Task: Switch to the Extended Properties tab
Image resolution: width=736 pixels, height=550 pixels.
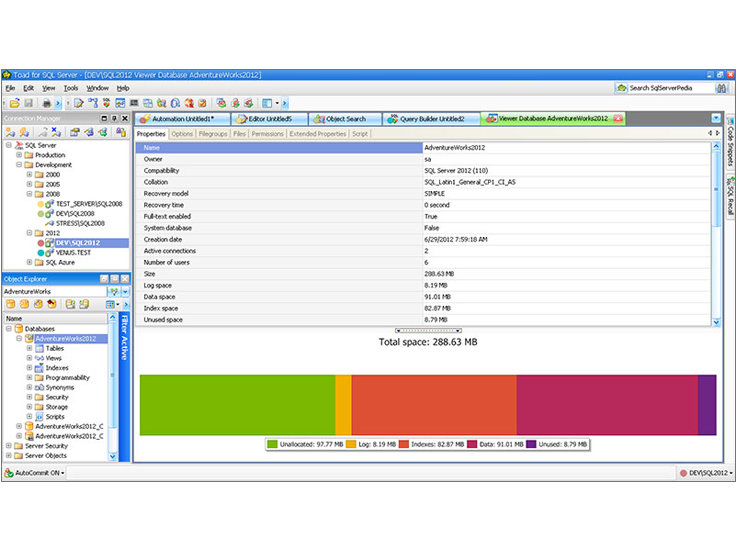Action: [318, 134]
